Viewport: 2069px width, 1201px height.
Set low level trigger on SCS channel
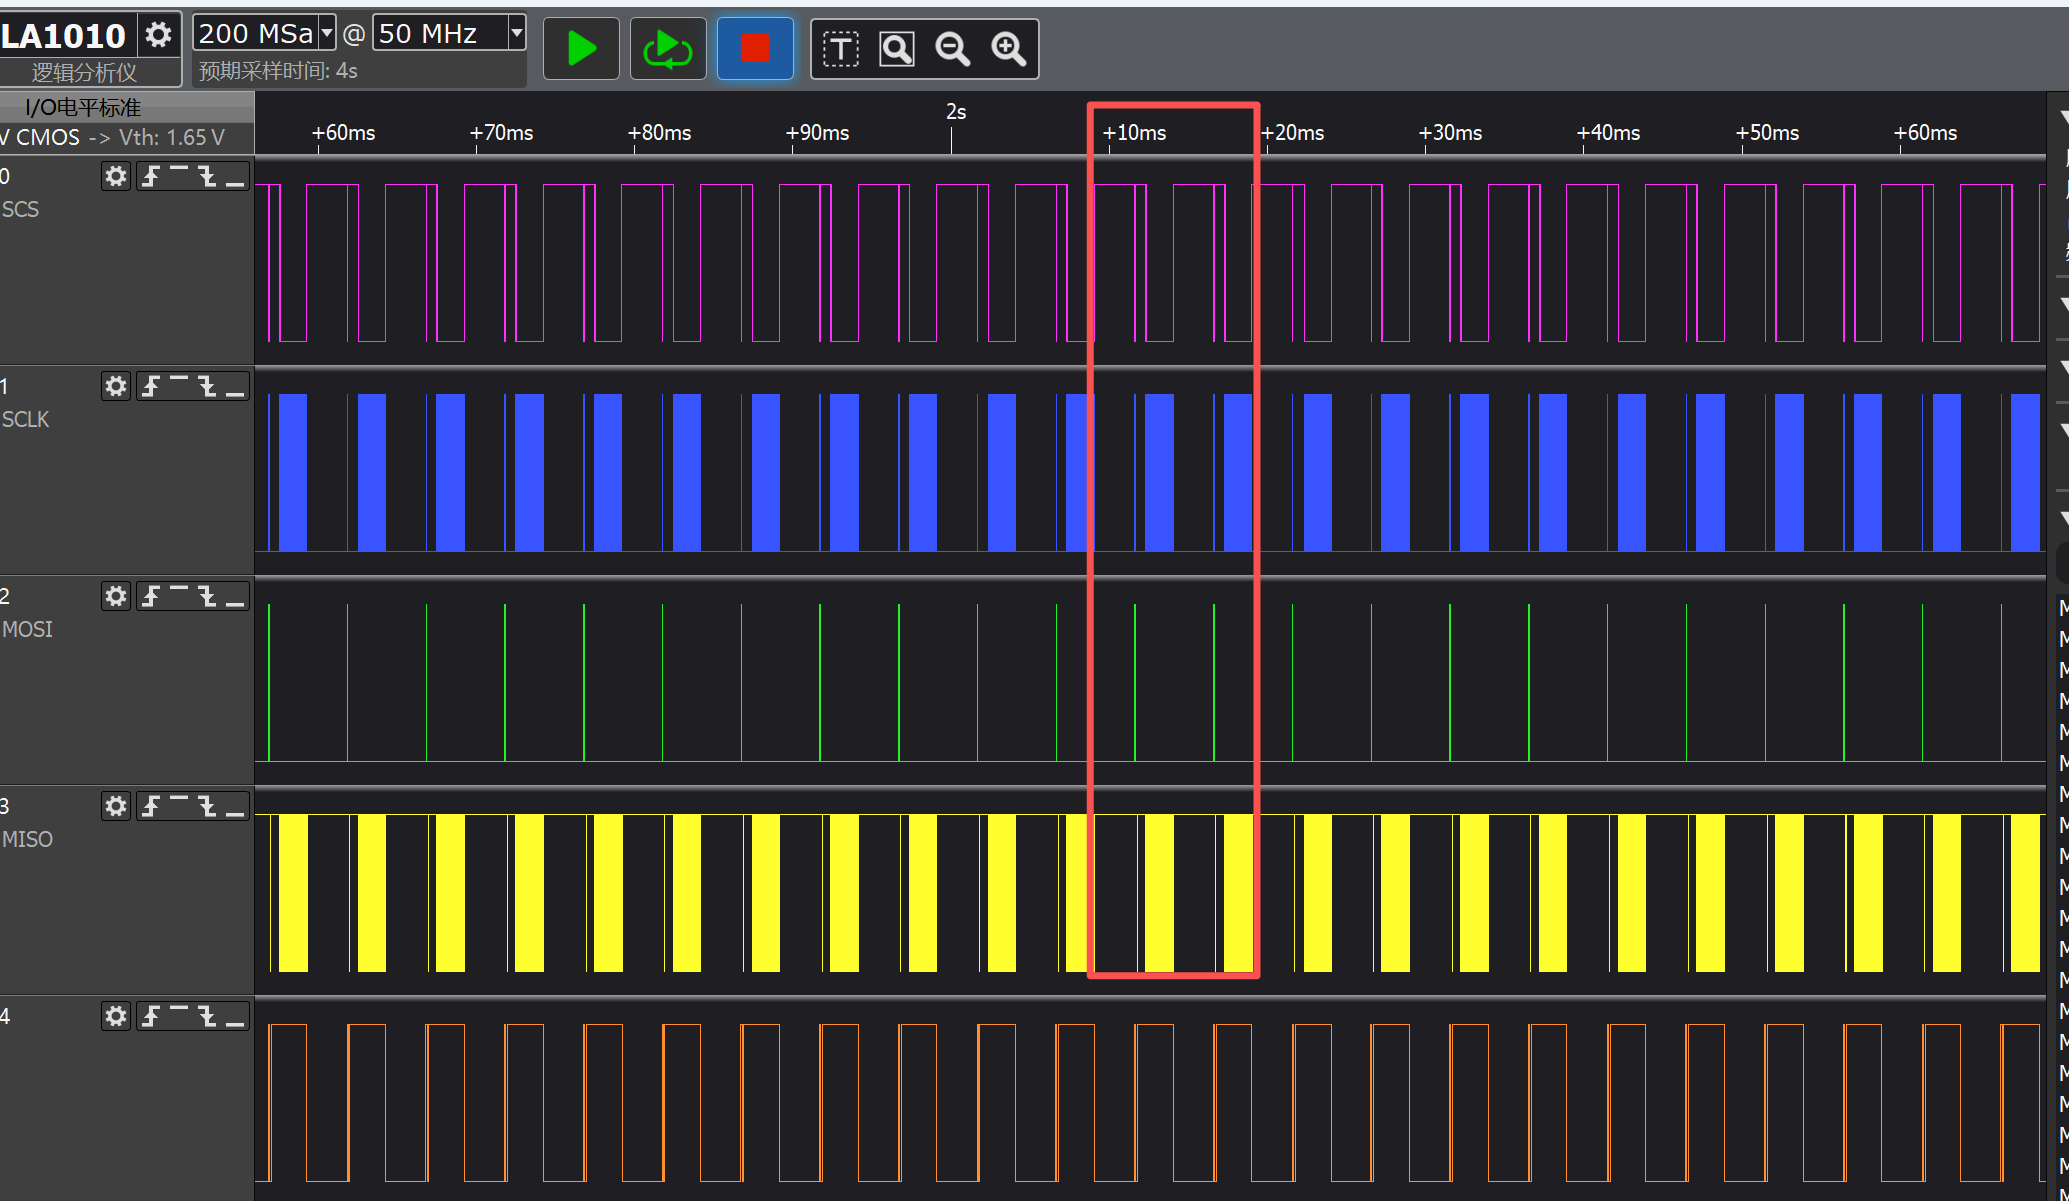pos(235,177)
